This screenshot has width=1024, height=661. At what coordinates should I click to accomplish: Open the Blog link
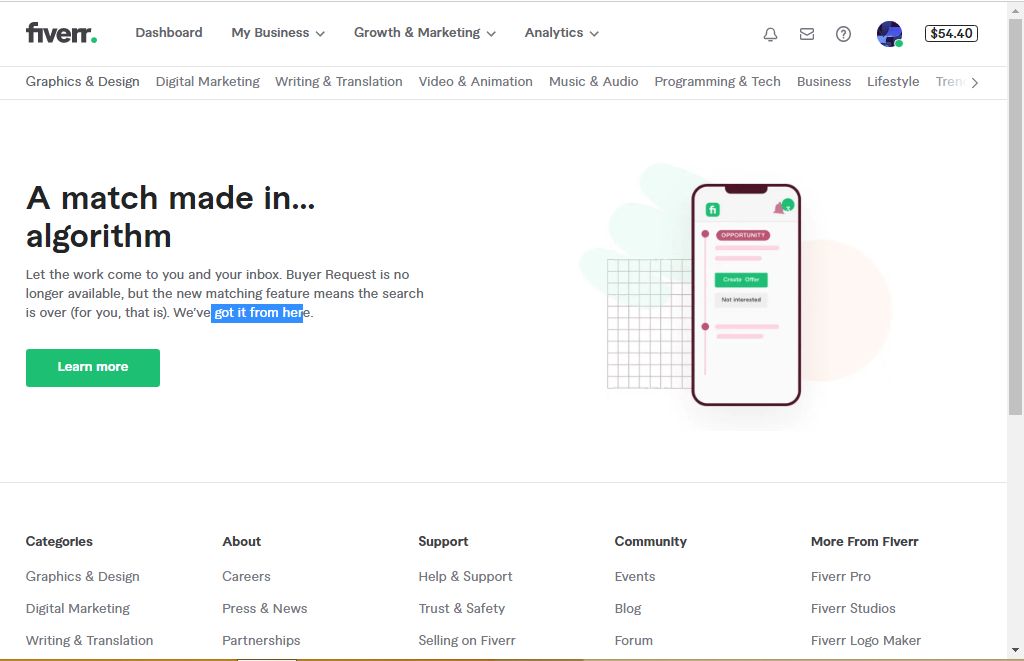(628, 609)
